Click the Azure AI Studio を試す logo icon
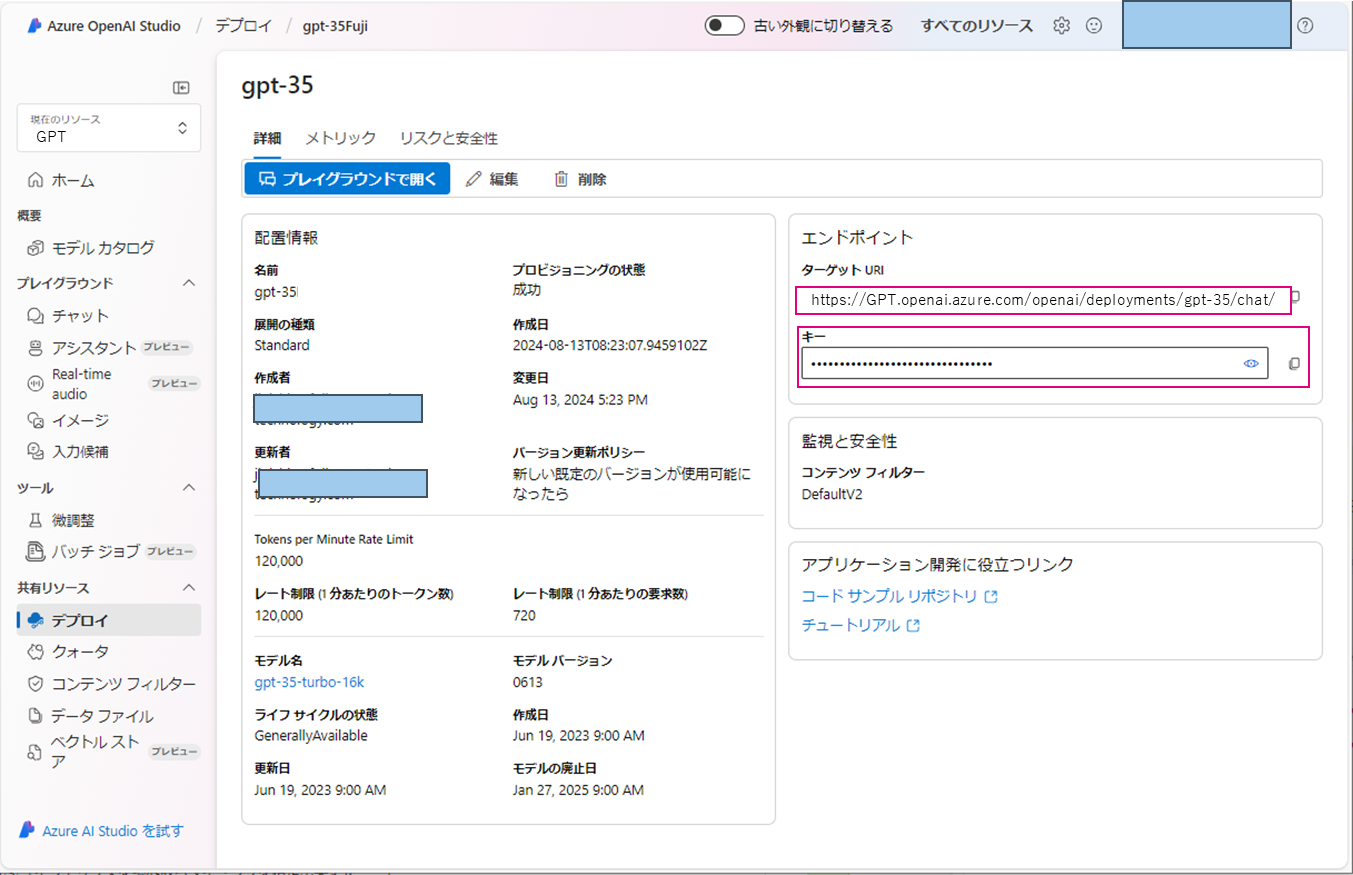The height and width of the screenshot is (875, 1353). click(27, 831)
